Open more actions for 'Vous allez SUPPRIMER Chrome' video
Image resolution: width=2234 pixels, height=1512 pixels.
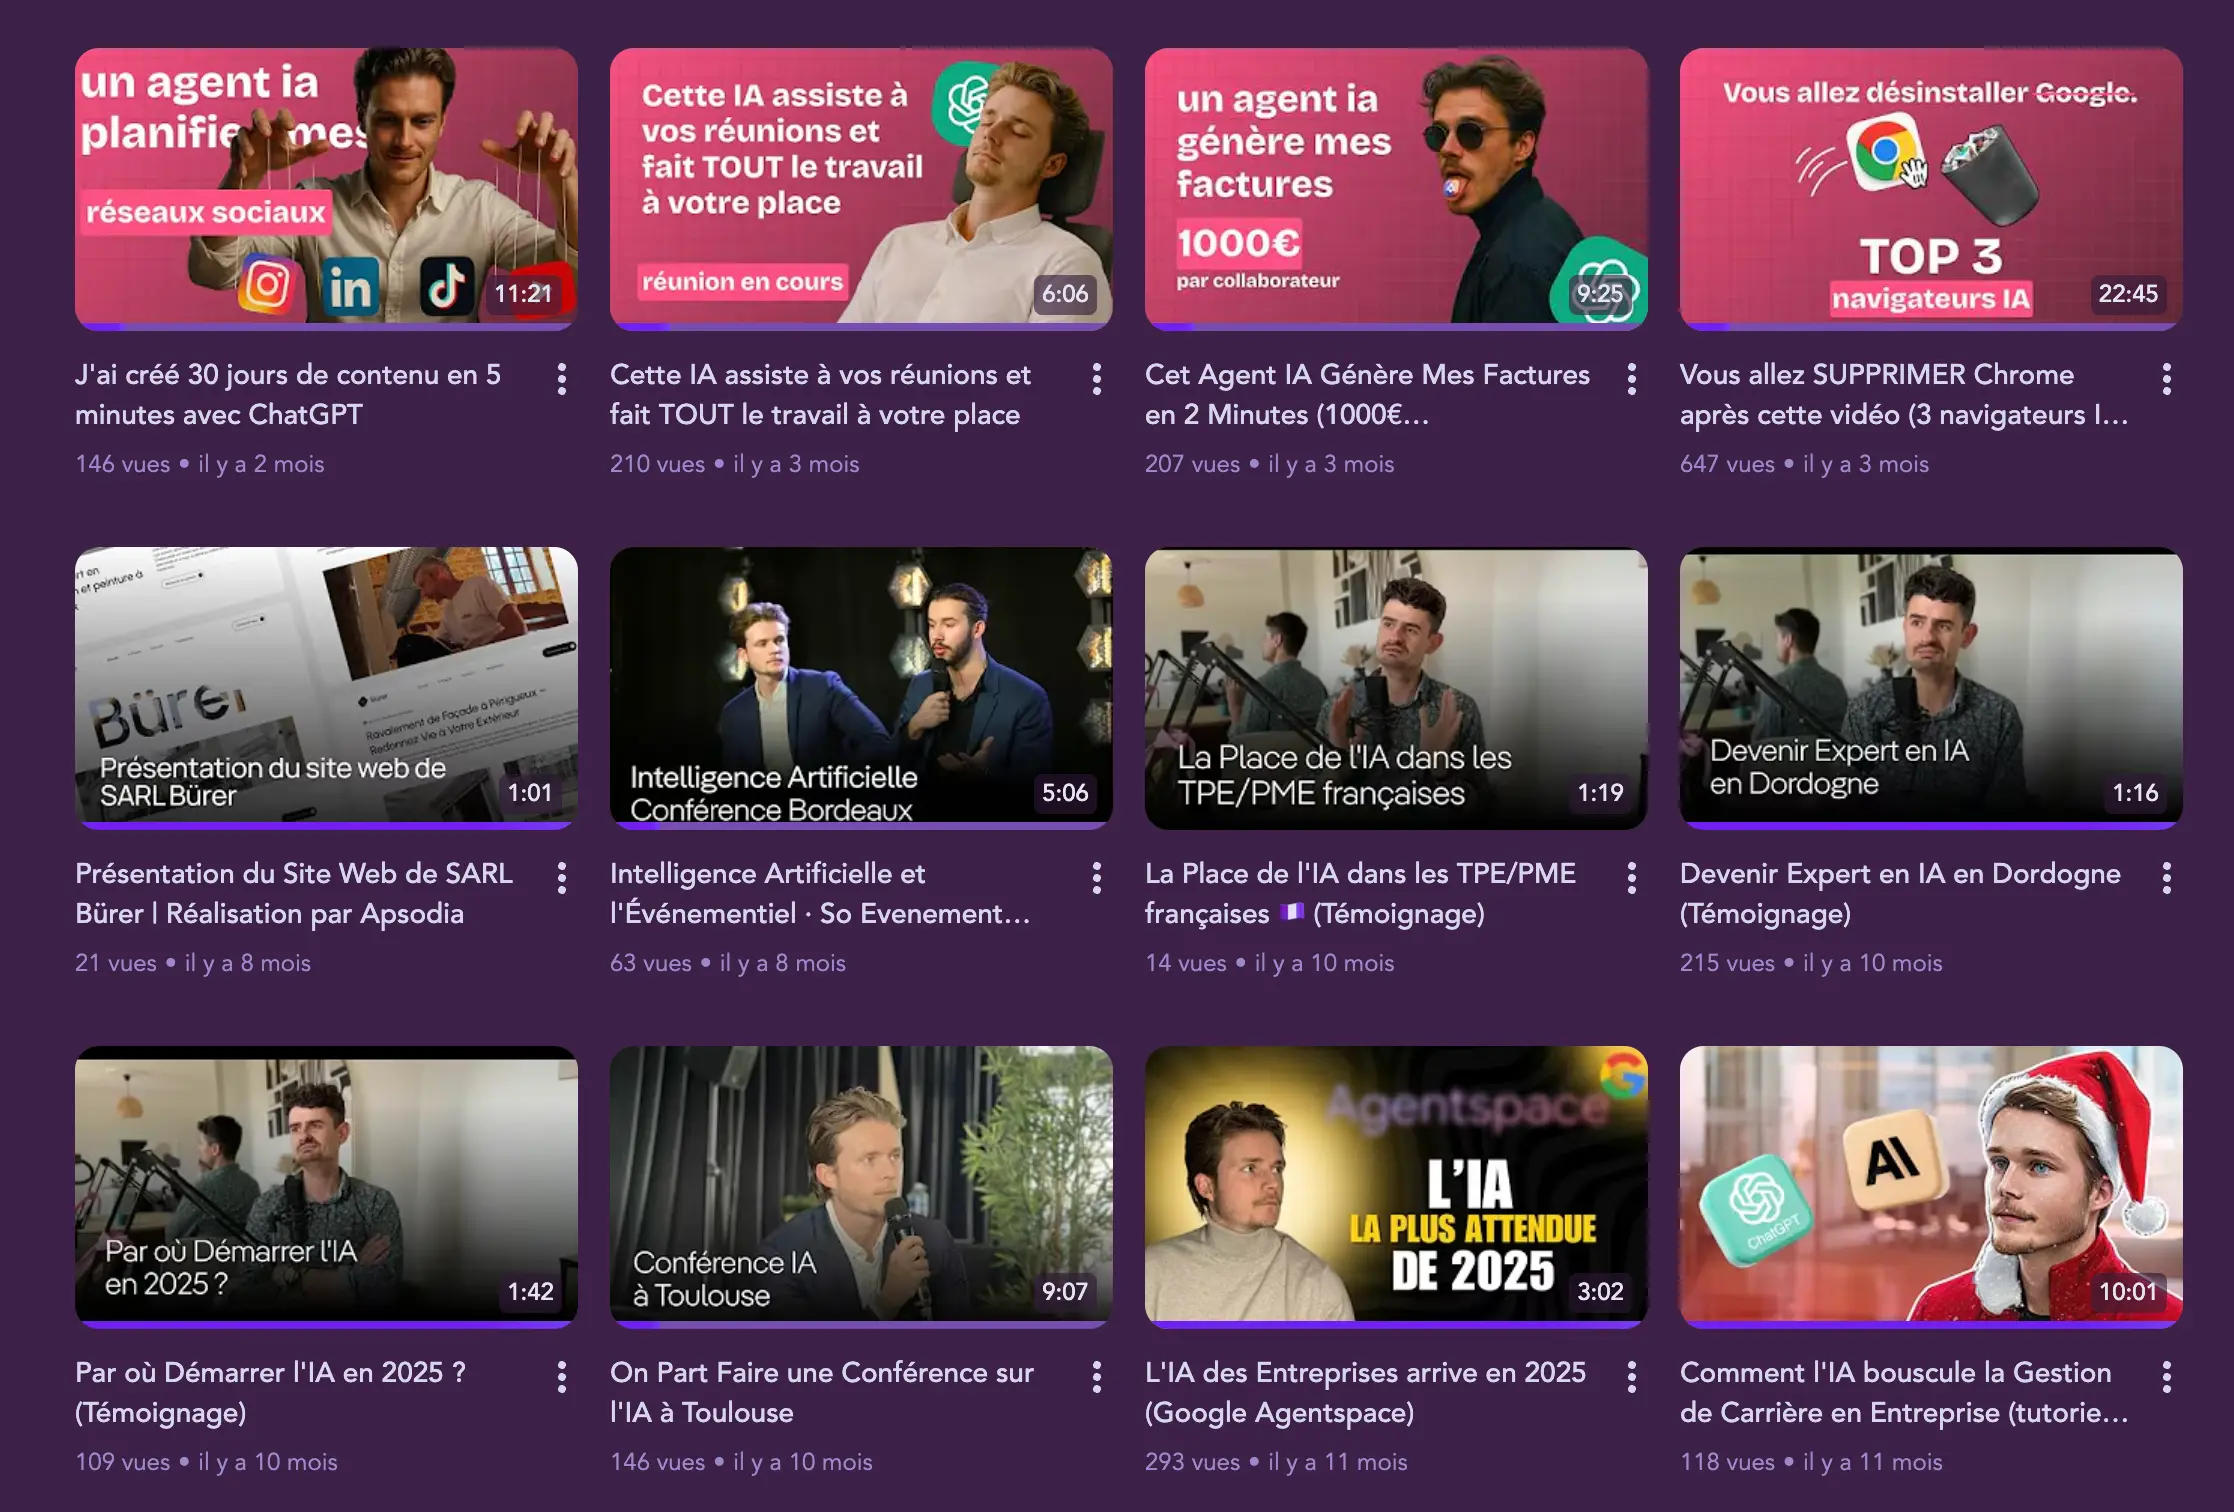pos(2167,379)
